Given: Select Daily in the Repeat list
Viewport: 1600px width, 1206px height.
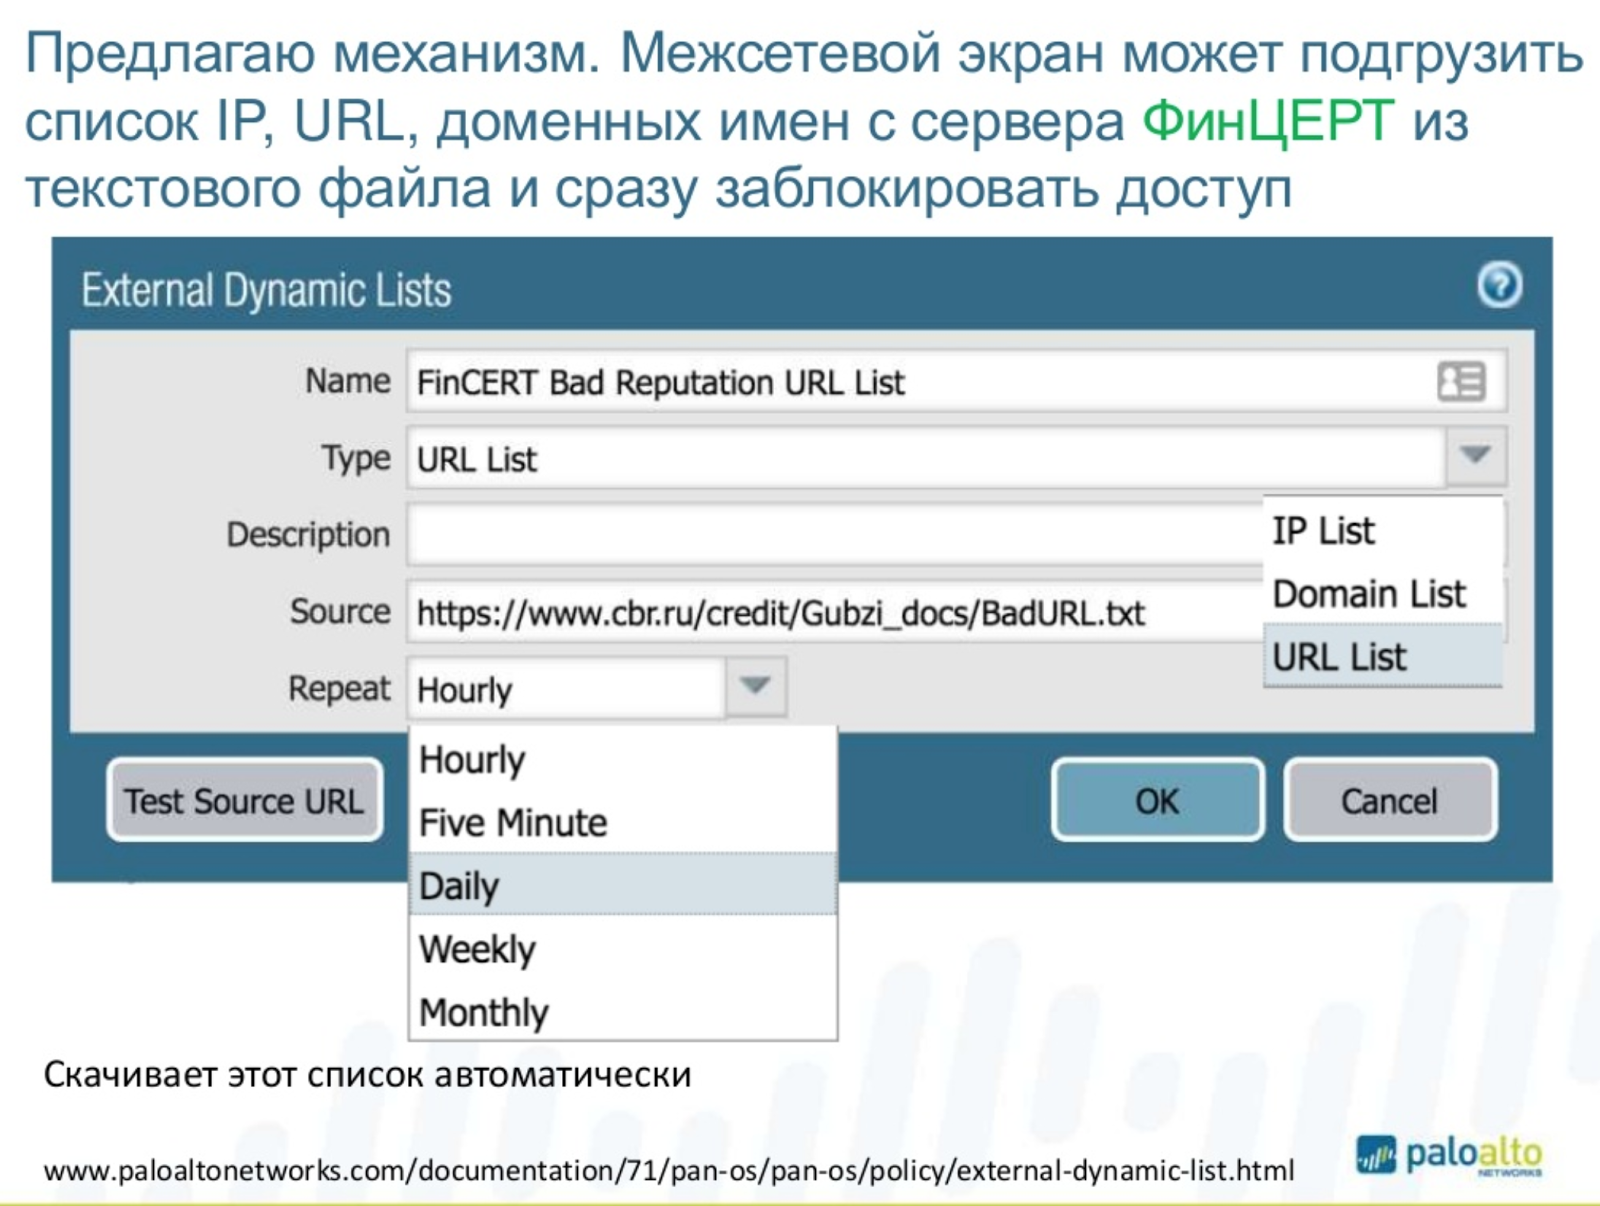Looking at the screenshot, I should point(623,884).
